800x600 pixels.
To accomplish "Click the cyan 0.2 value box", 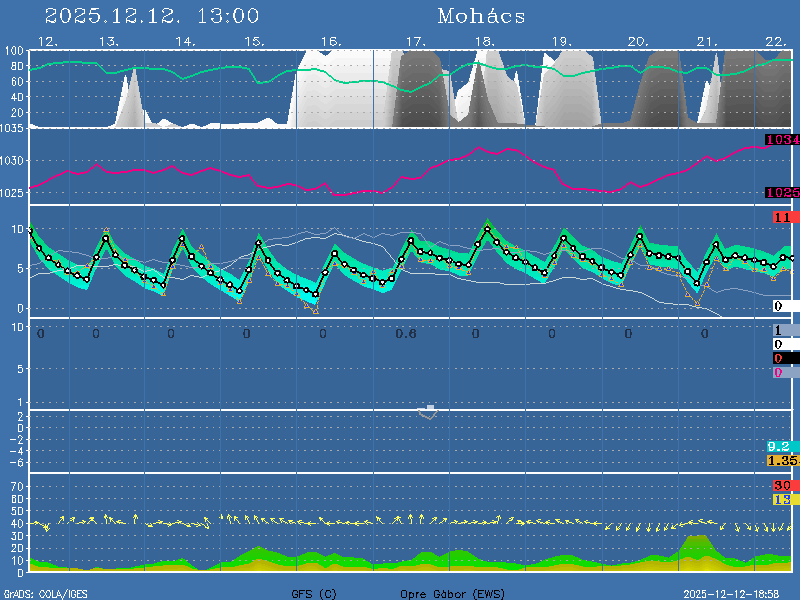I will click(780, 446).
